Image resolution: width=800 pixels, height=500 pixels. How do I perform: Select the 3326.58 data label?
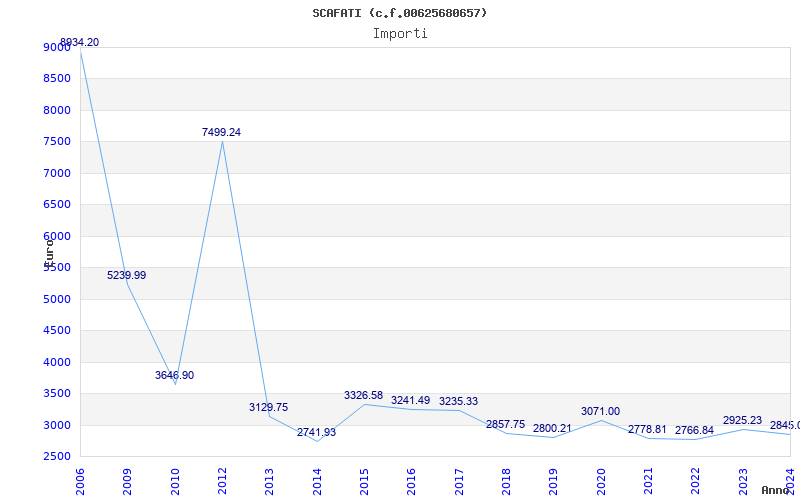click(364, 395)
